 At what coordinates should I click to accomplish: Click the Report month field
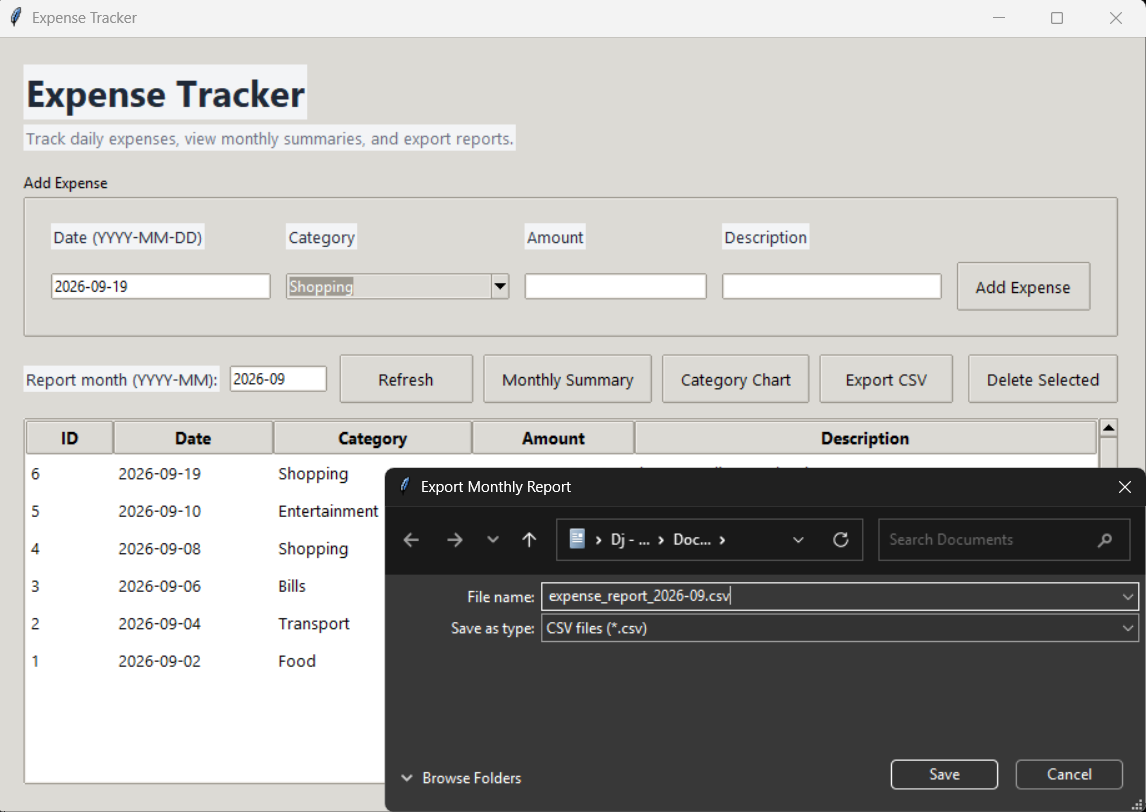pos(278,379)
